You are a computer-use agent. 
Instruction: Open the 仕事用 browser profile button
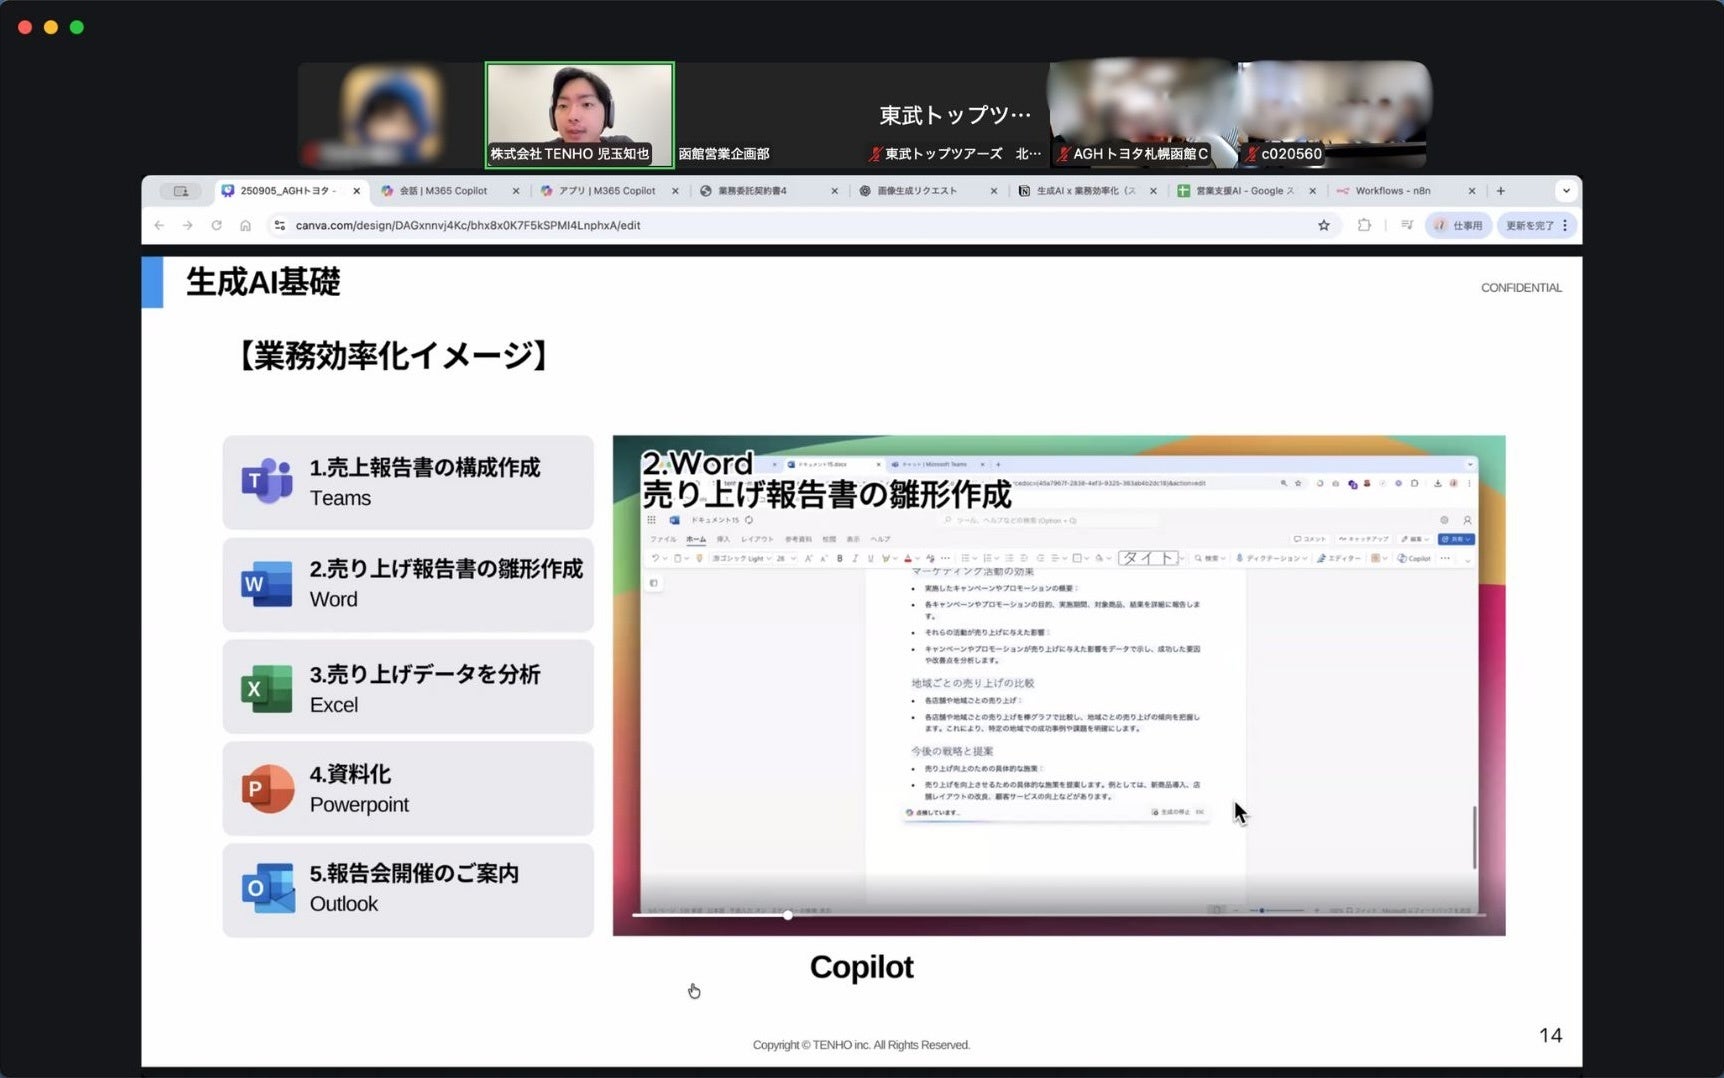(x=1459, y=225)
